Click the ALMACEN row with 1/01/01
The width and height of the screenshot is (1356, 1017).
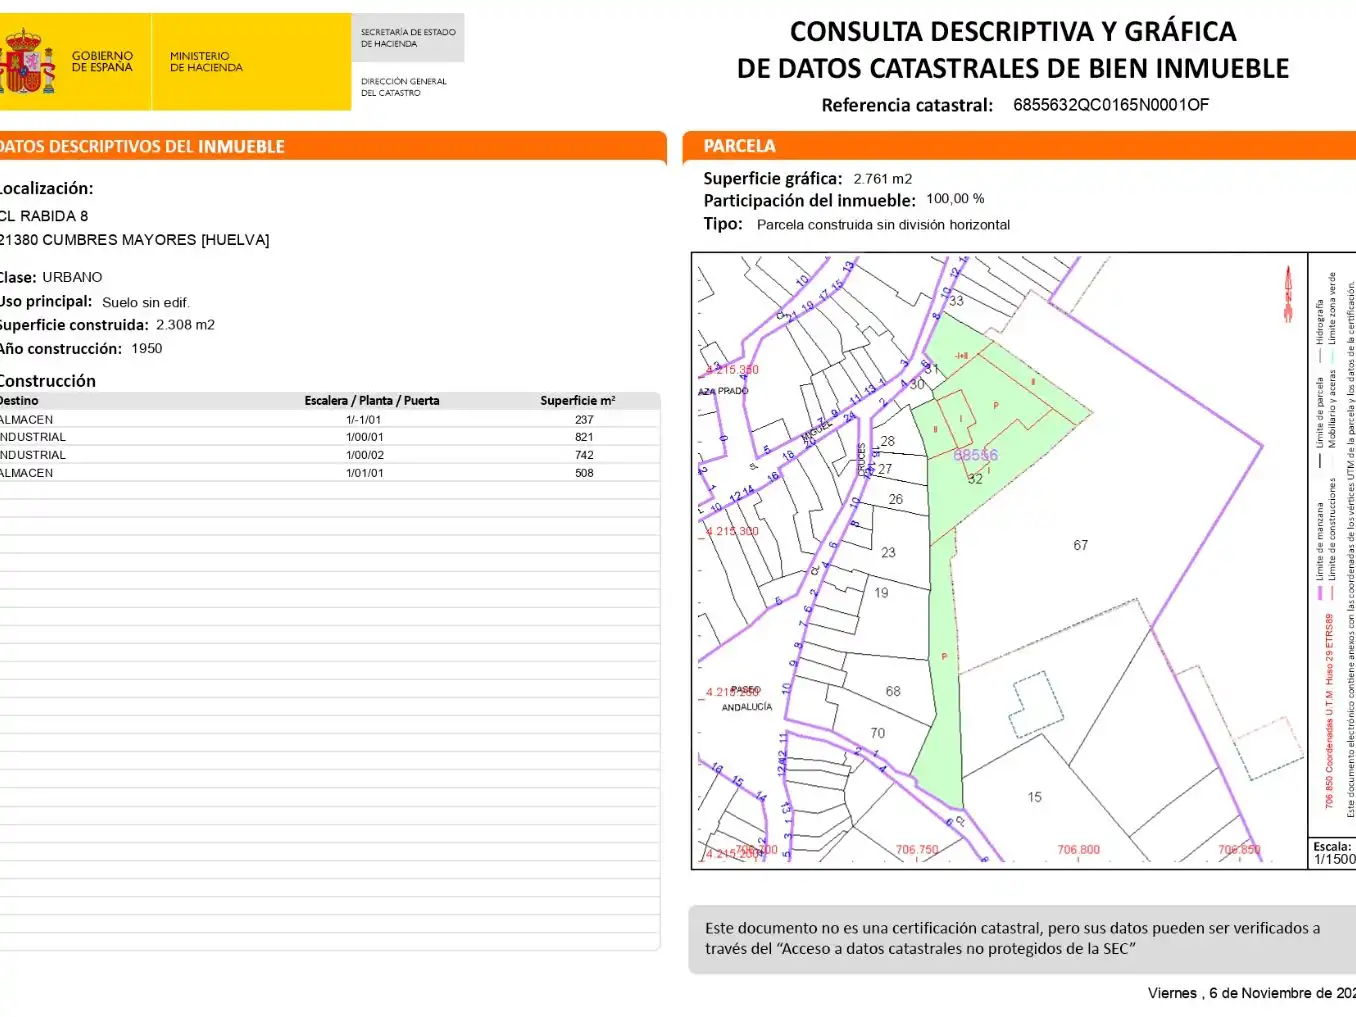pyautogui.click(x=329, y=473)
